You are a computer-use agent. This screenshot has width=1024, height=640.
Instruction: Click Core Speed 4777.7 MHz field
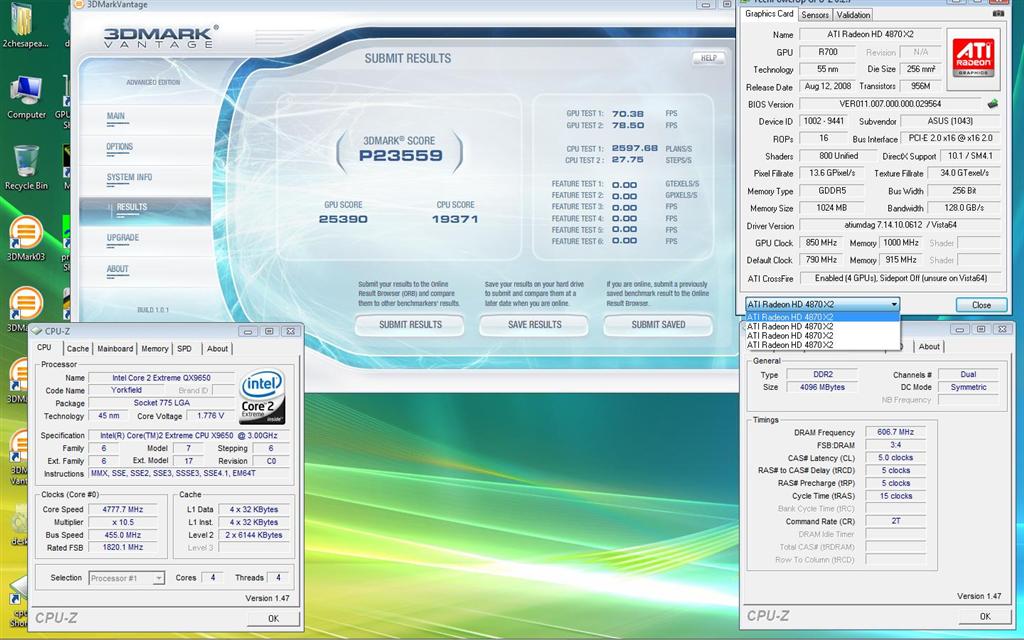(123, 509)
